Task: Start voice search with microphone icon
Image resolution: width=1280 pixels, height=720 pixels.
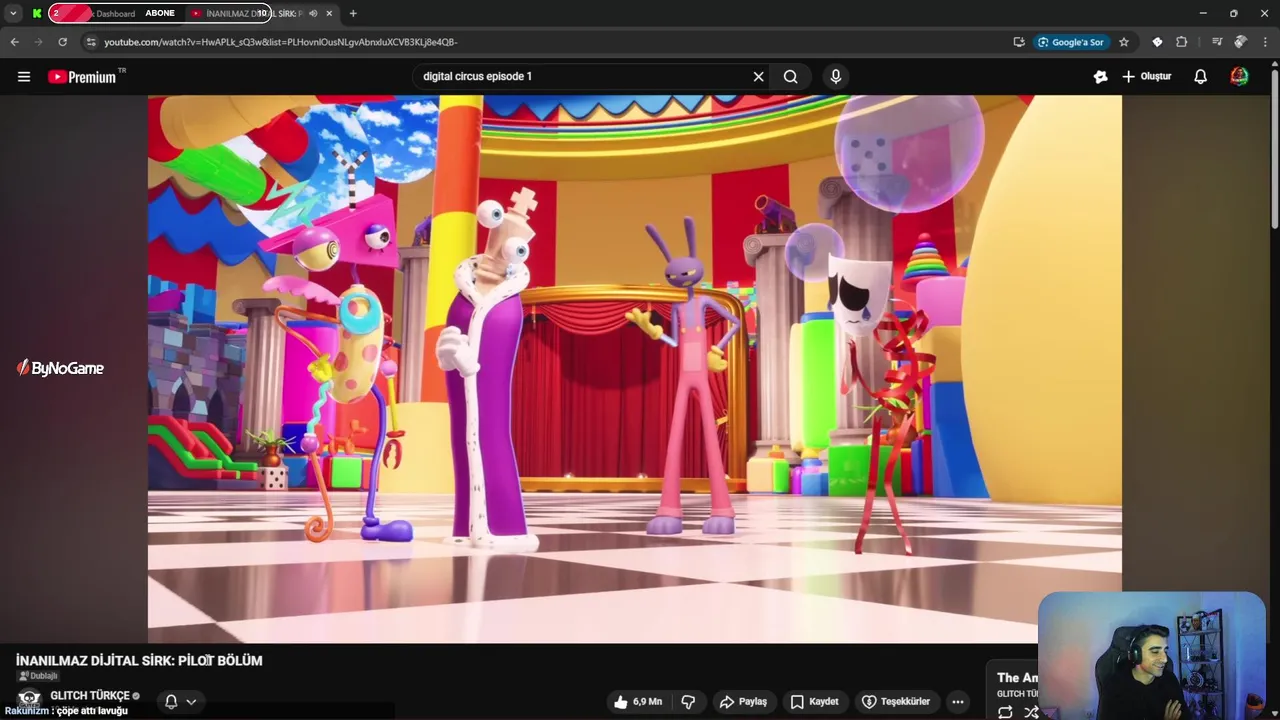Action: (x=836, y=76)
